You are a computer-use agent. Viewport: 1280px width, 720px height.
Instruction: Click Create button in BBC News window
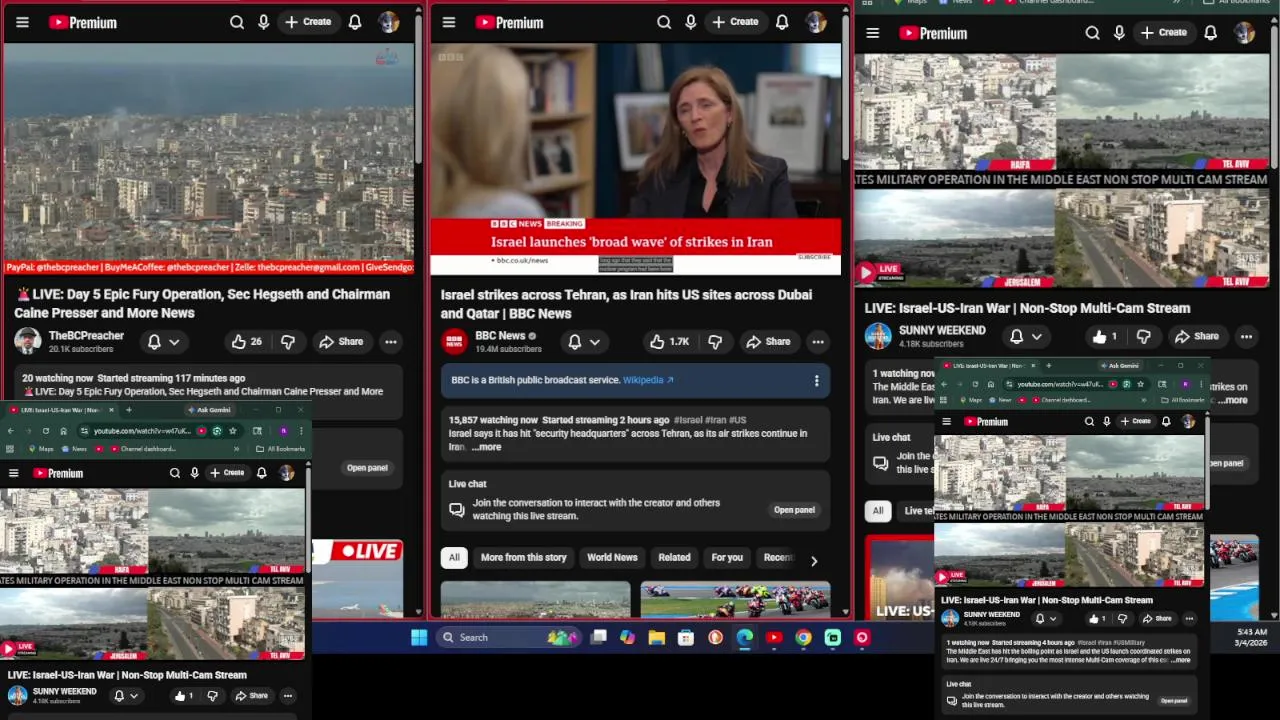[734, 22]
